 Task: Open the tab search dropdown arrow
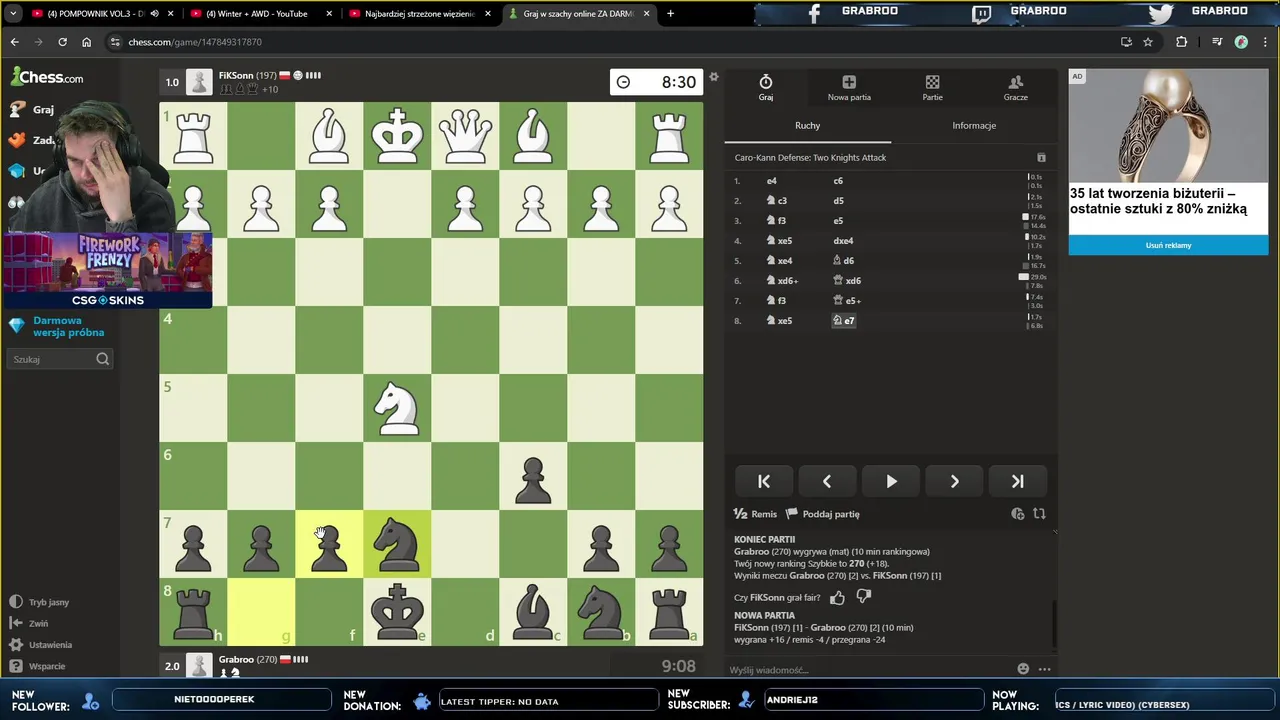pyautogui.click(x=12, y=14)
